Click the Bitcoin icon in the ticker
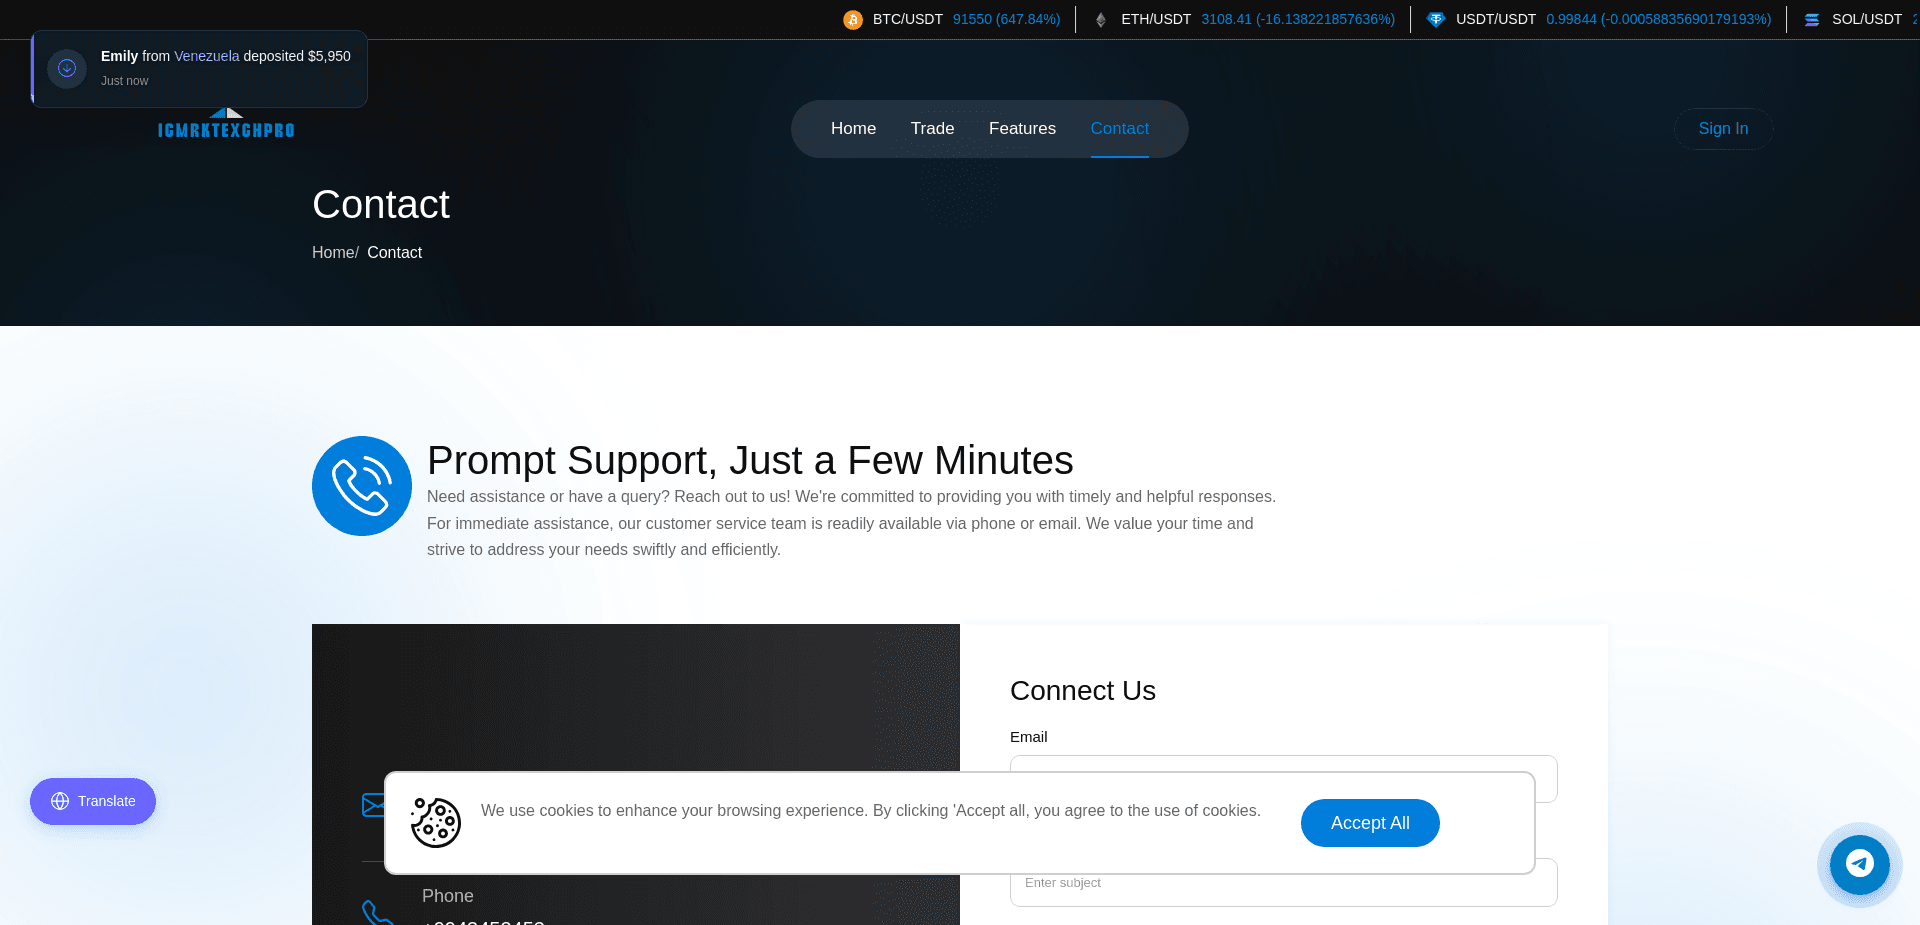1920x925 pixels. (x=852, y=20)
